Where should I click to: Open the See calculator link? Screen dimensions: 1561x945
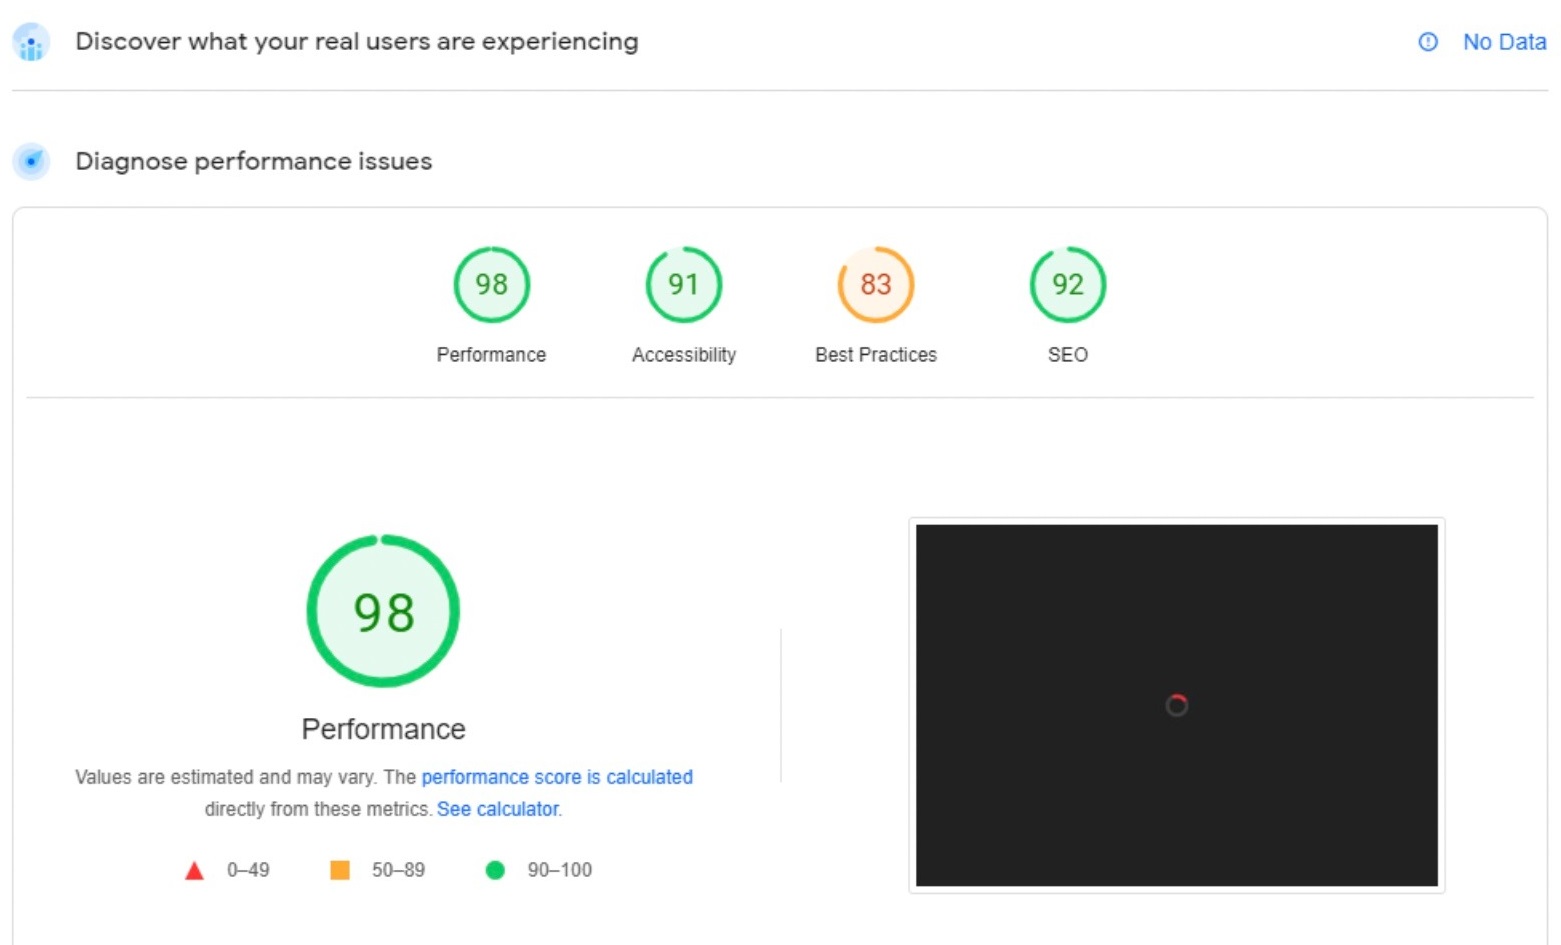click(498, 809)
